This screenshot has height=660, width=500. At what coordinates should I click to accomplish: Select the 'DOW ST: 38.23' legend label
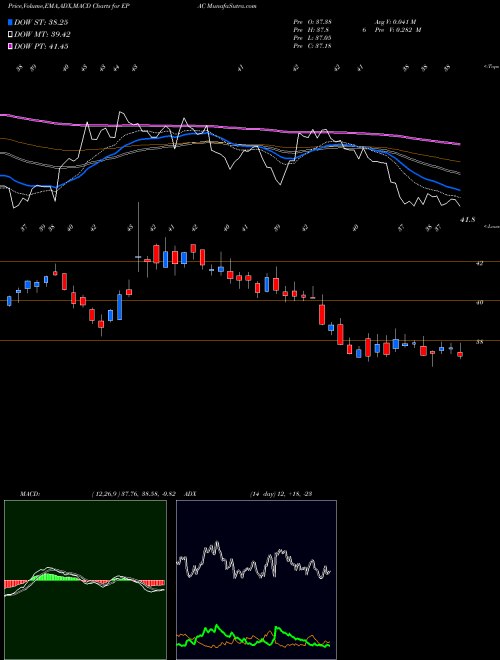41,22
